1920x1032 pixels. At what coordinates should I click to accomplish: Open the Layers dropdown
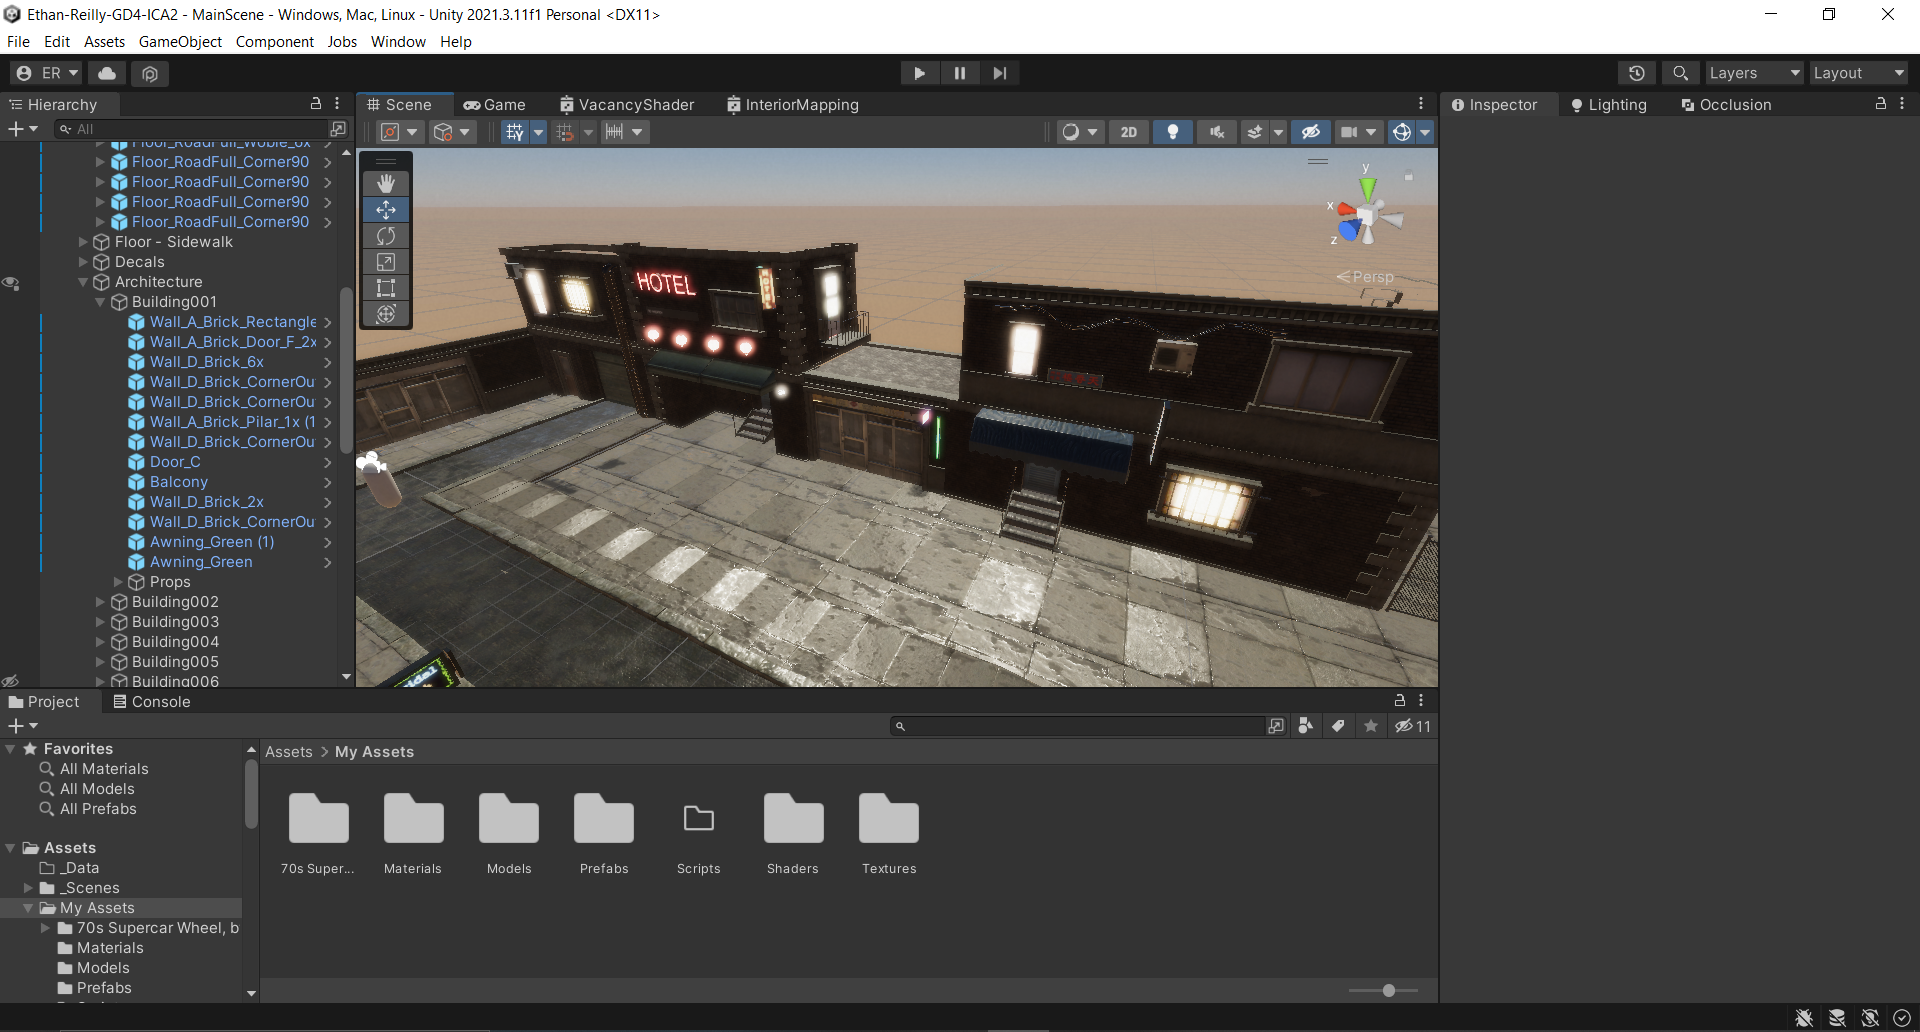(x=1754, y=73)
